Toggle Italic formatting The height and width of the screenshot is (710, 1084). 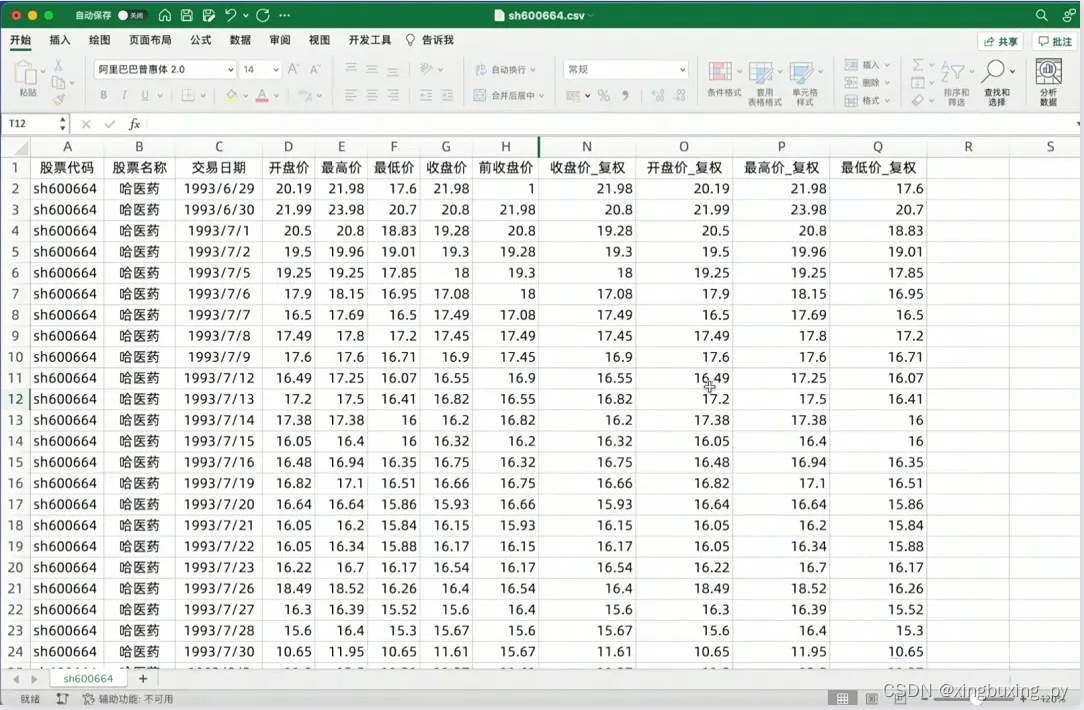[124, 95]
